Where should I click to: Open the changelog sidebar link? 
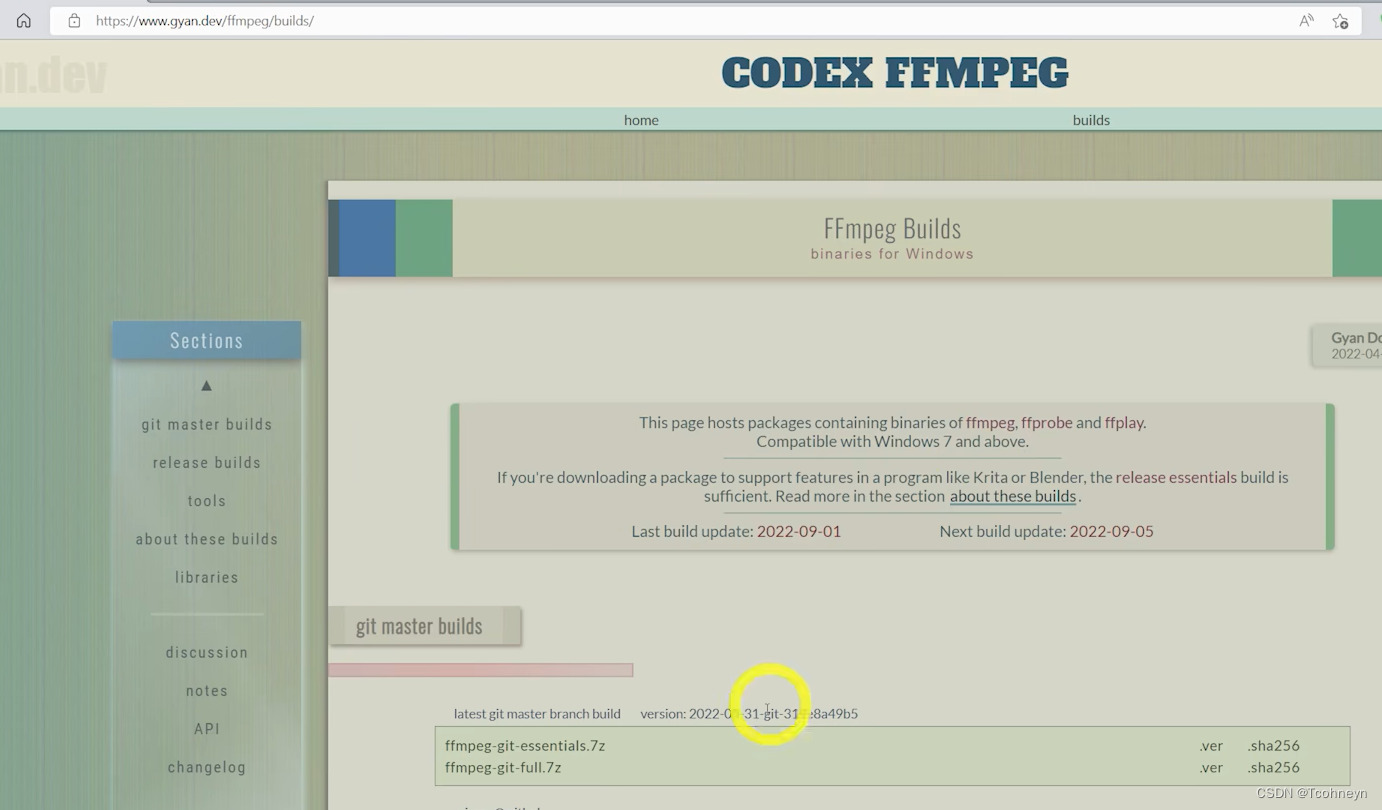[x=207, y=767]
